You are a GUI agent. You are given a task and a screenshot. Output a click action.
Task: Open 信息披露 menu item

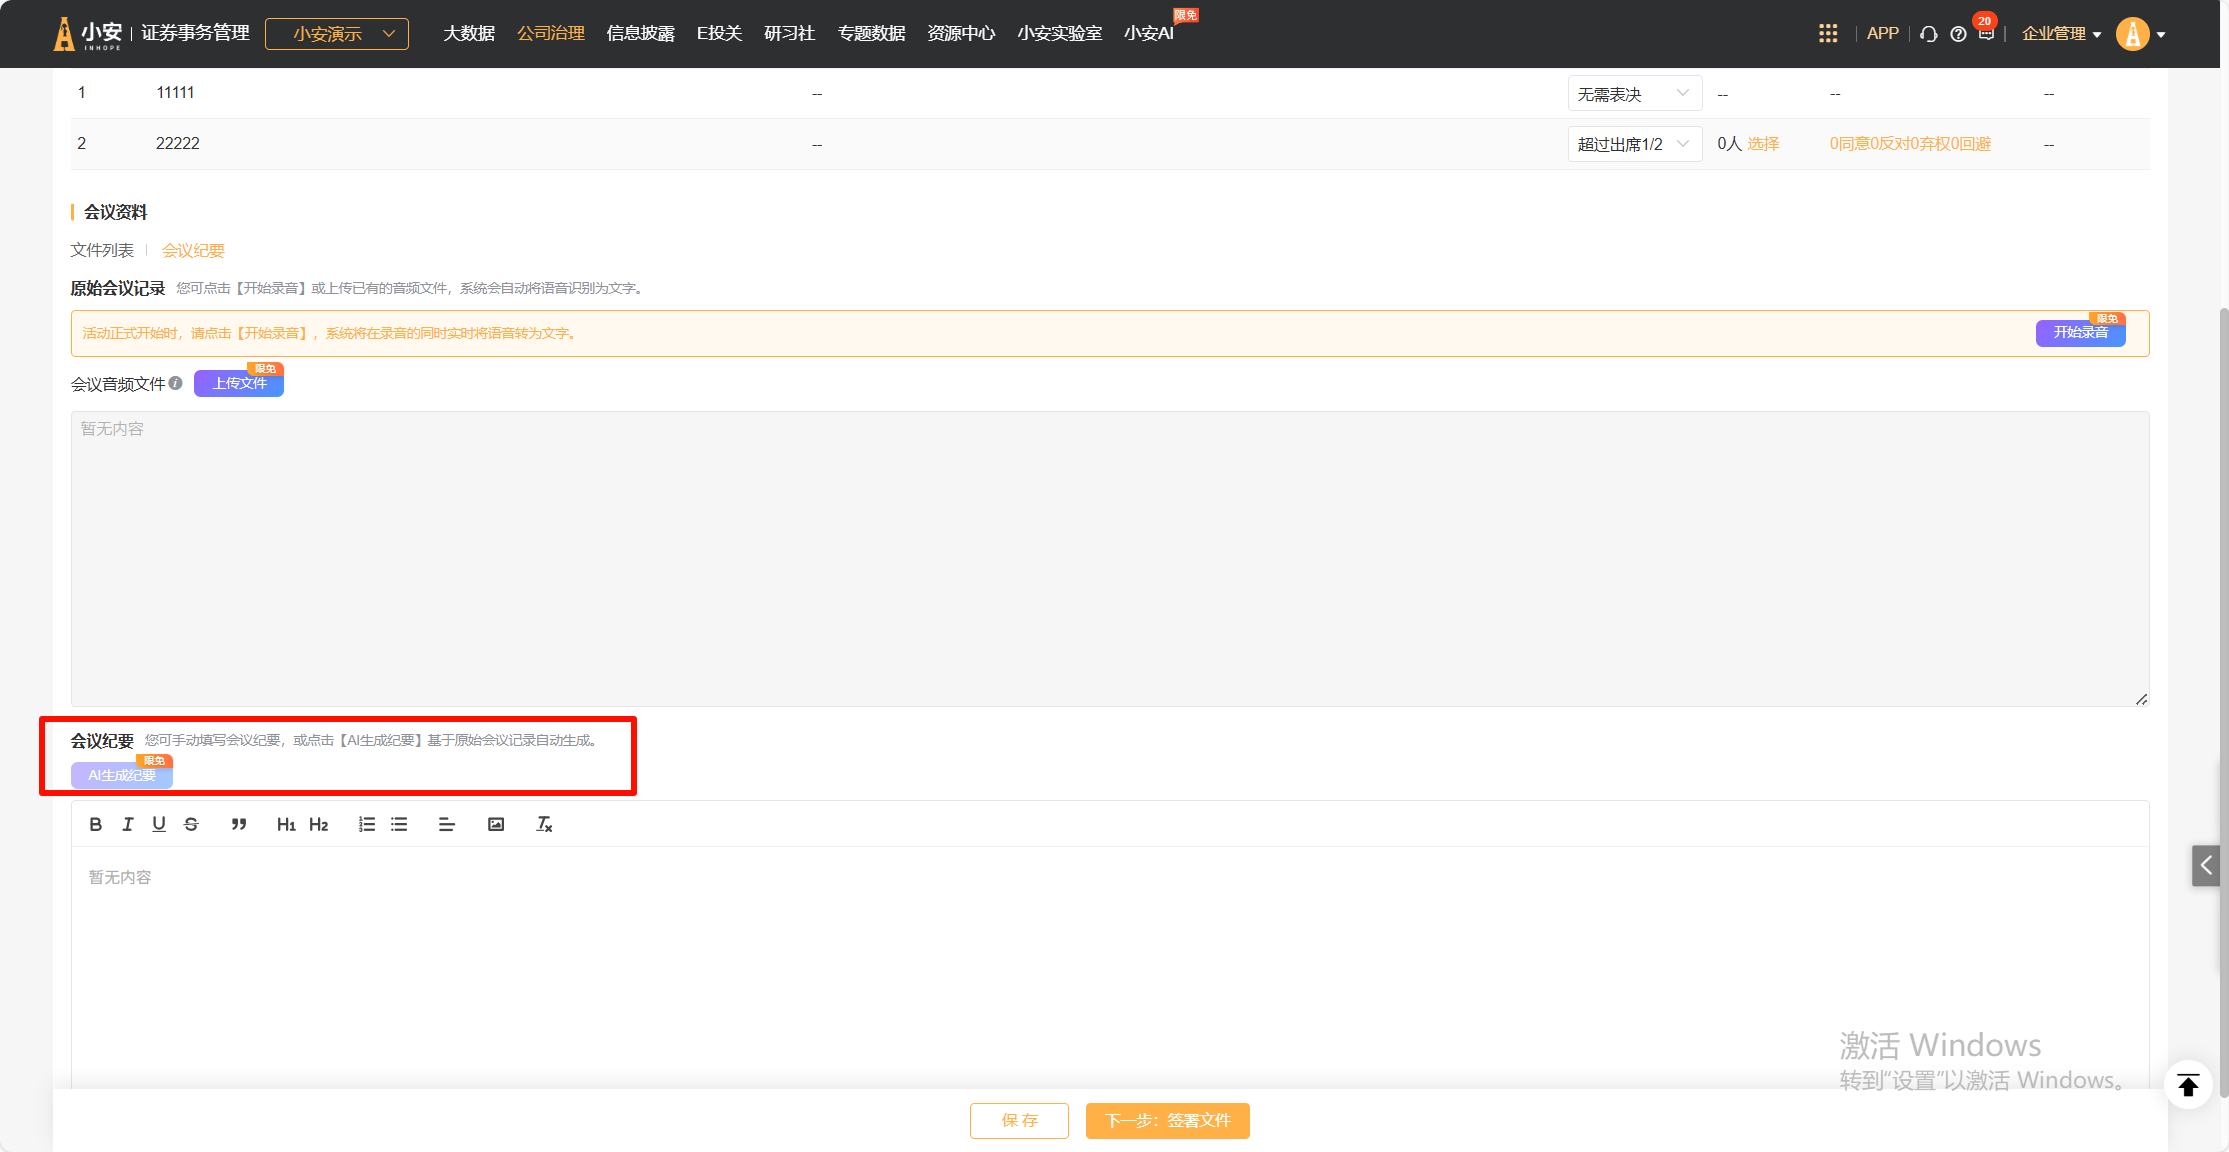640,34
